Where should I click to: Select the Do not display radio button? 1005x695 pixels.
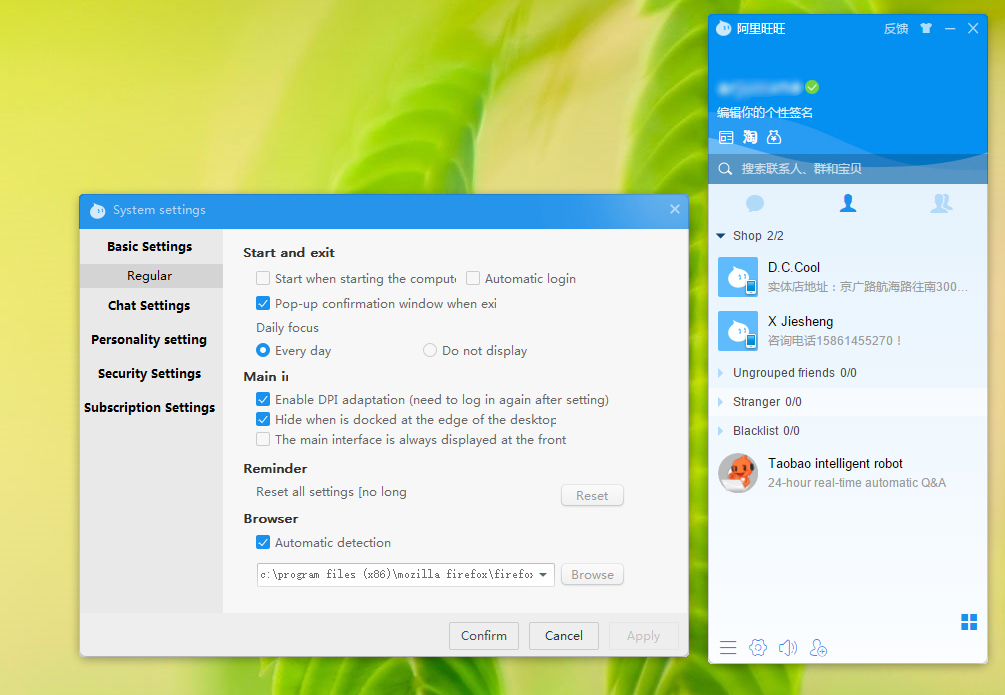click(x=430, y=351)
